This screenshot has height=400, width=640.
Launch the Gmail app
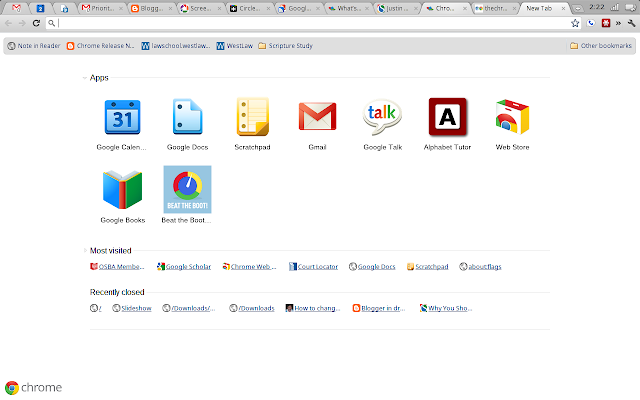pyautogui.click(x=317, y=117)
